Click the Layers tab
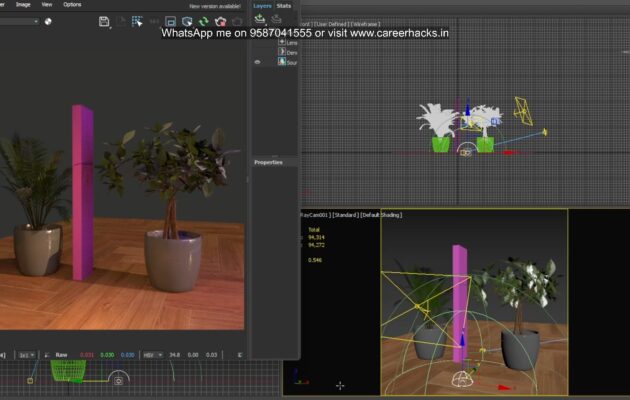The width and height of the screenshot is (630, 400). (x=262, y=5)
